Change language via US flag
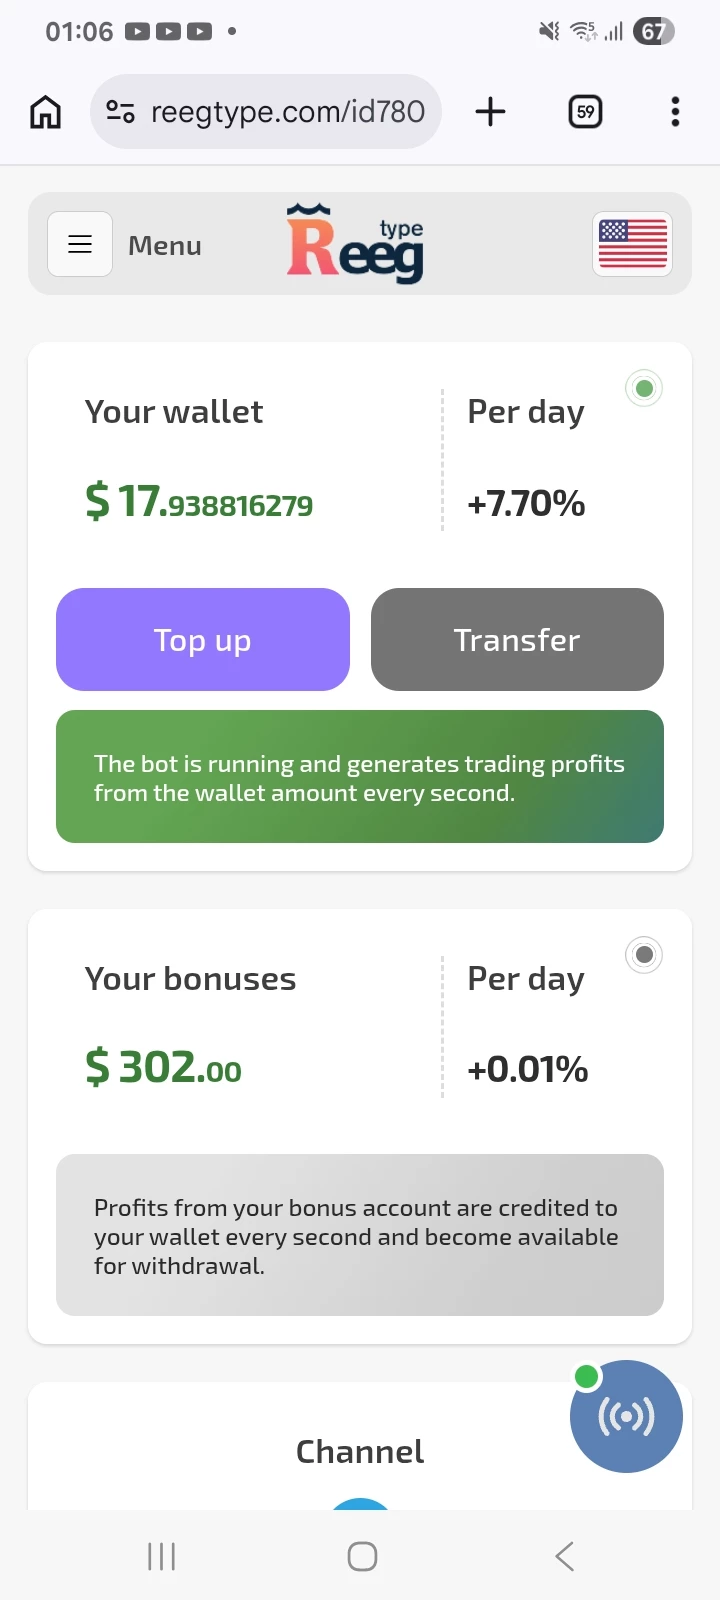Viewport: 720px width, 1600px height. pos(633,244)
